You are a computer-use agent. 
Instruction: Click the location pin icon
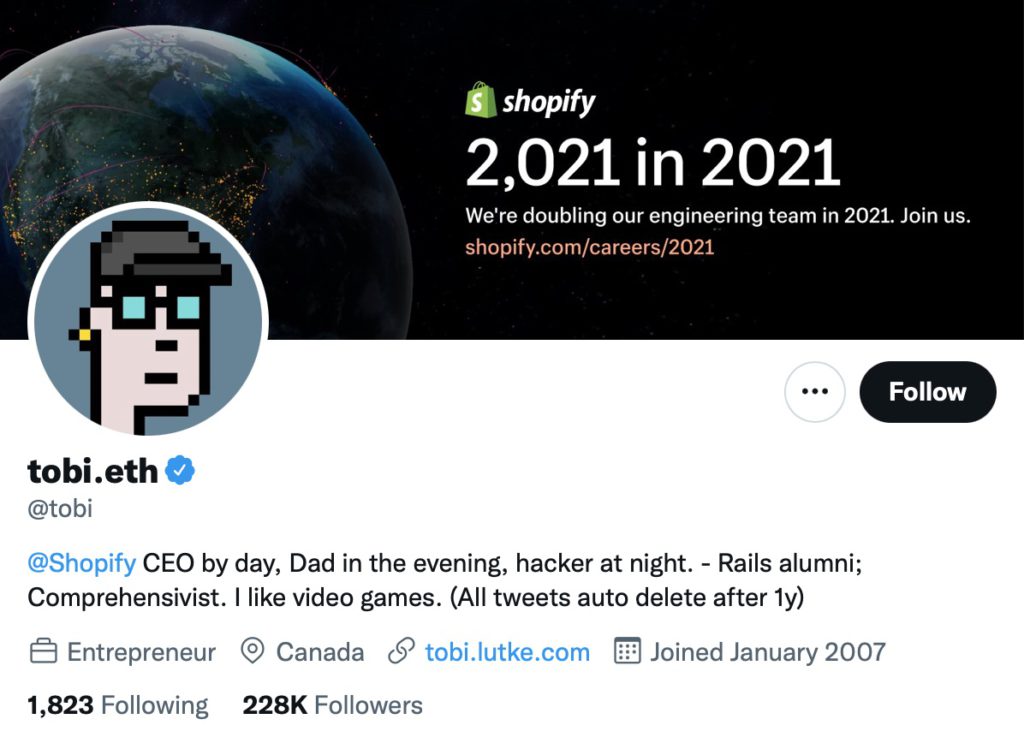click(x=253, y=653)
